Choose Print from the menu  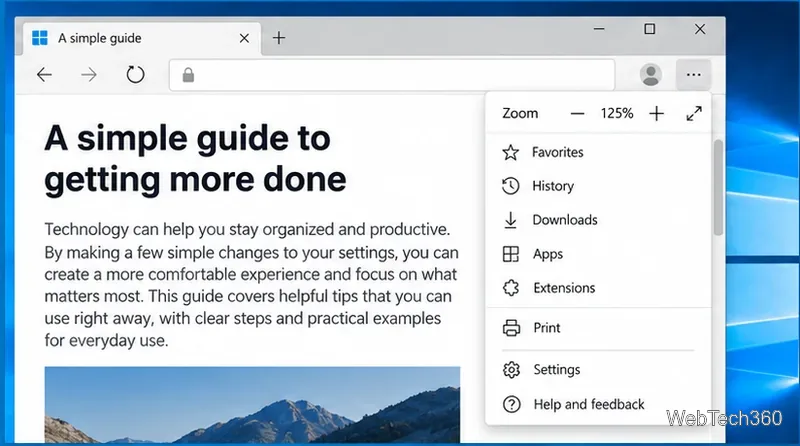pos(598,328)
